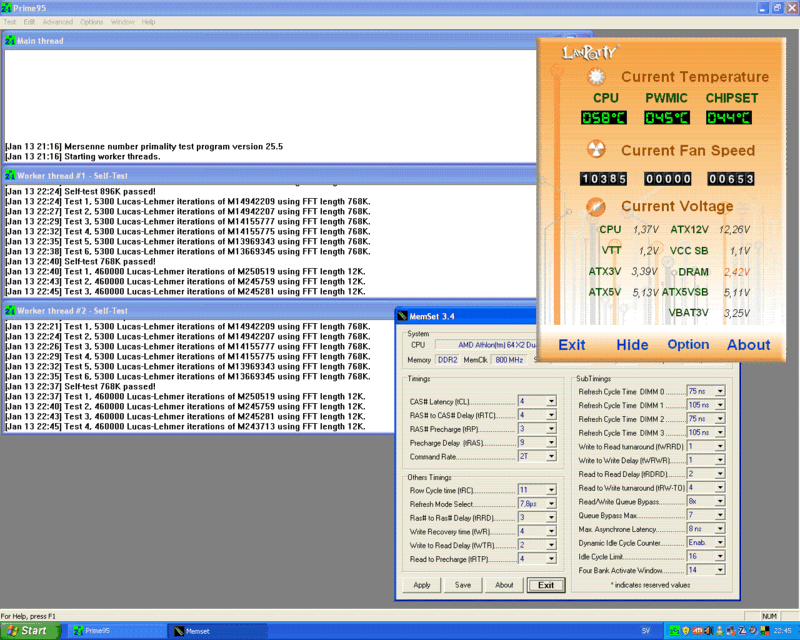This screenshot has height=640, width=800.
Task: Open the Precharge Delay (tRAS) dropdown
Action: [551, 442]
